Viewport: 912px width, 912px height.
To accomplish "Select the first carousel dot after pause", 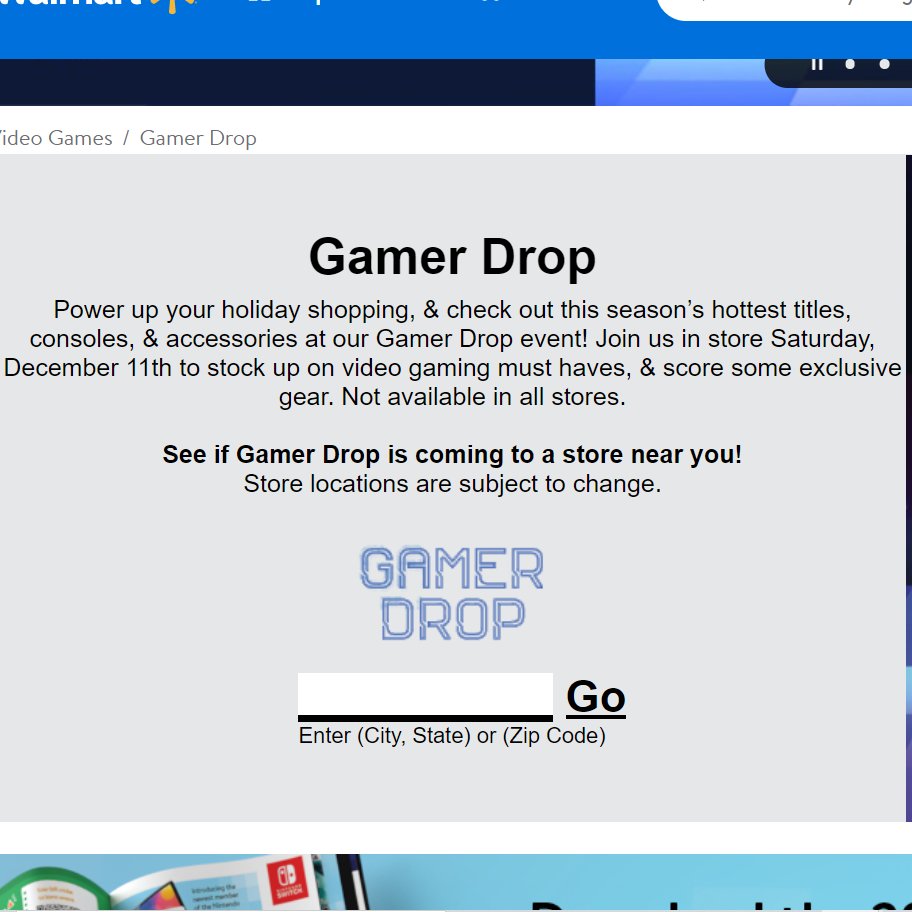I will point(850,64).
